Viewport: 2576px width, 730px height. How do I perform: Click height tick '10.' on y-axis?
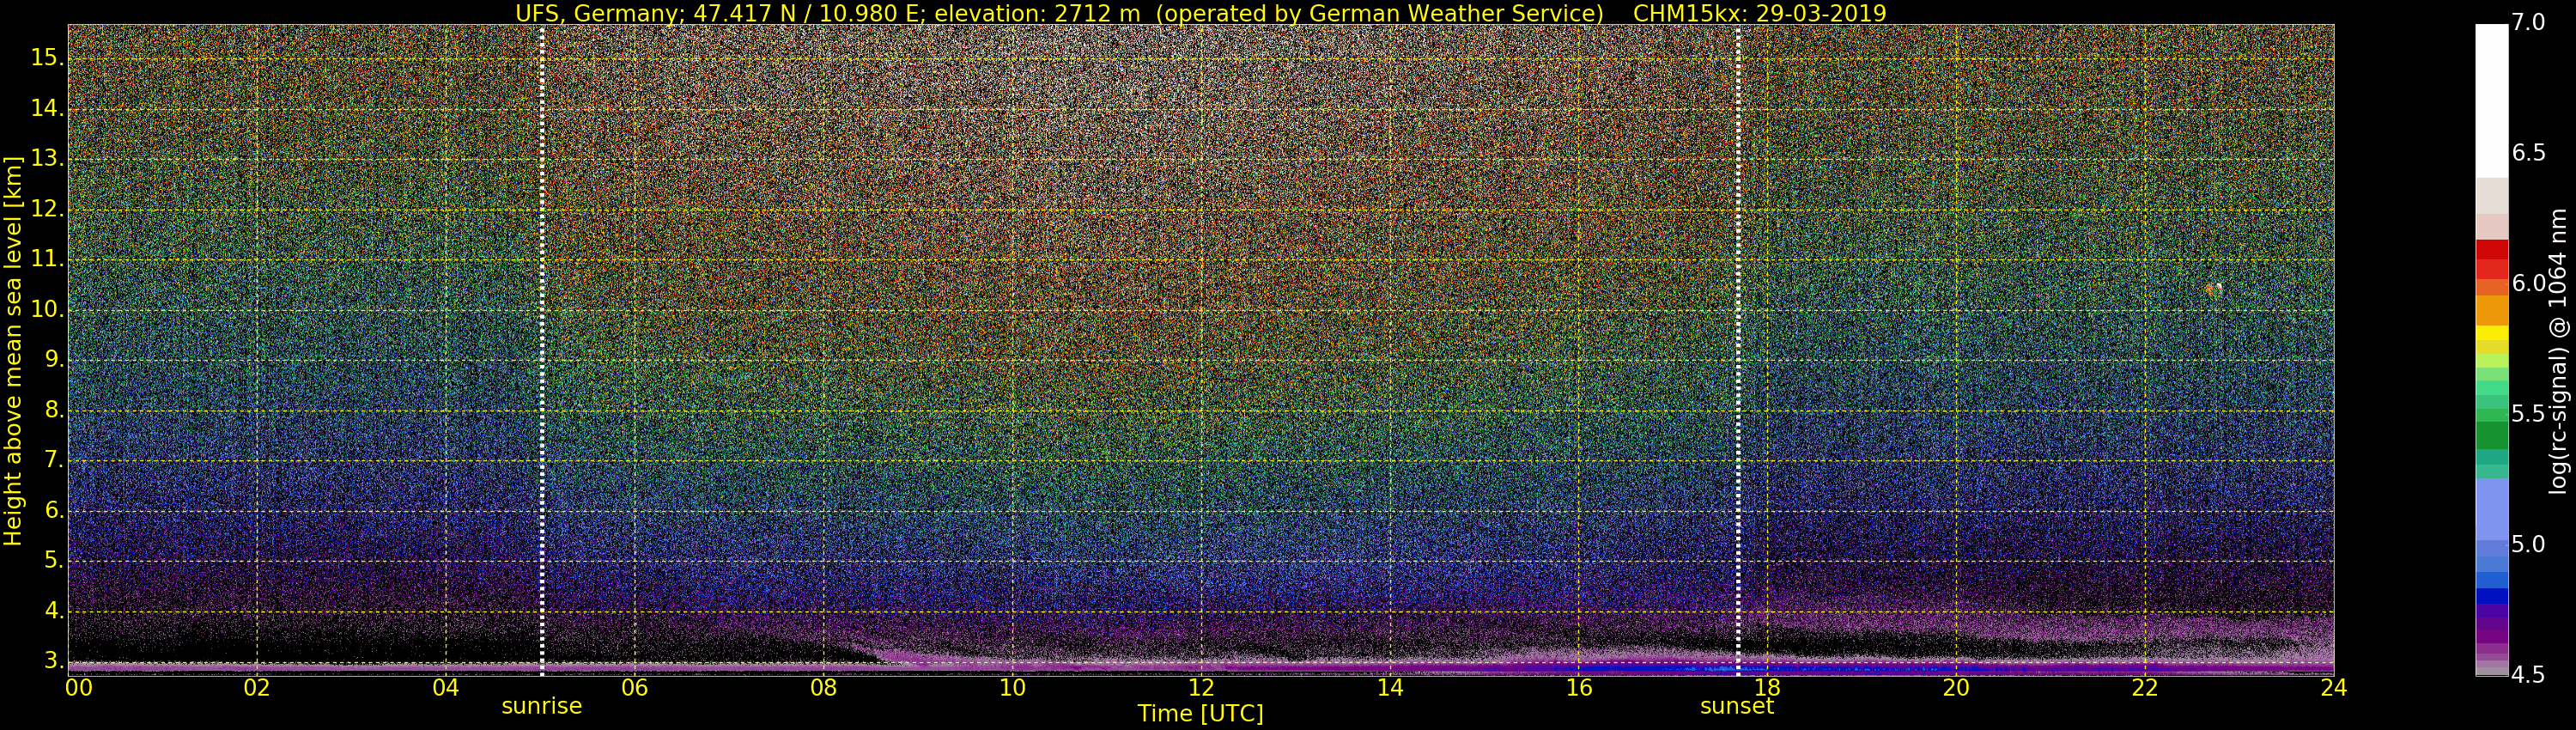pos(47,310)
